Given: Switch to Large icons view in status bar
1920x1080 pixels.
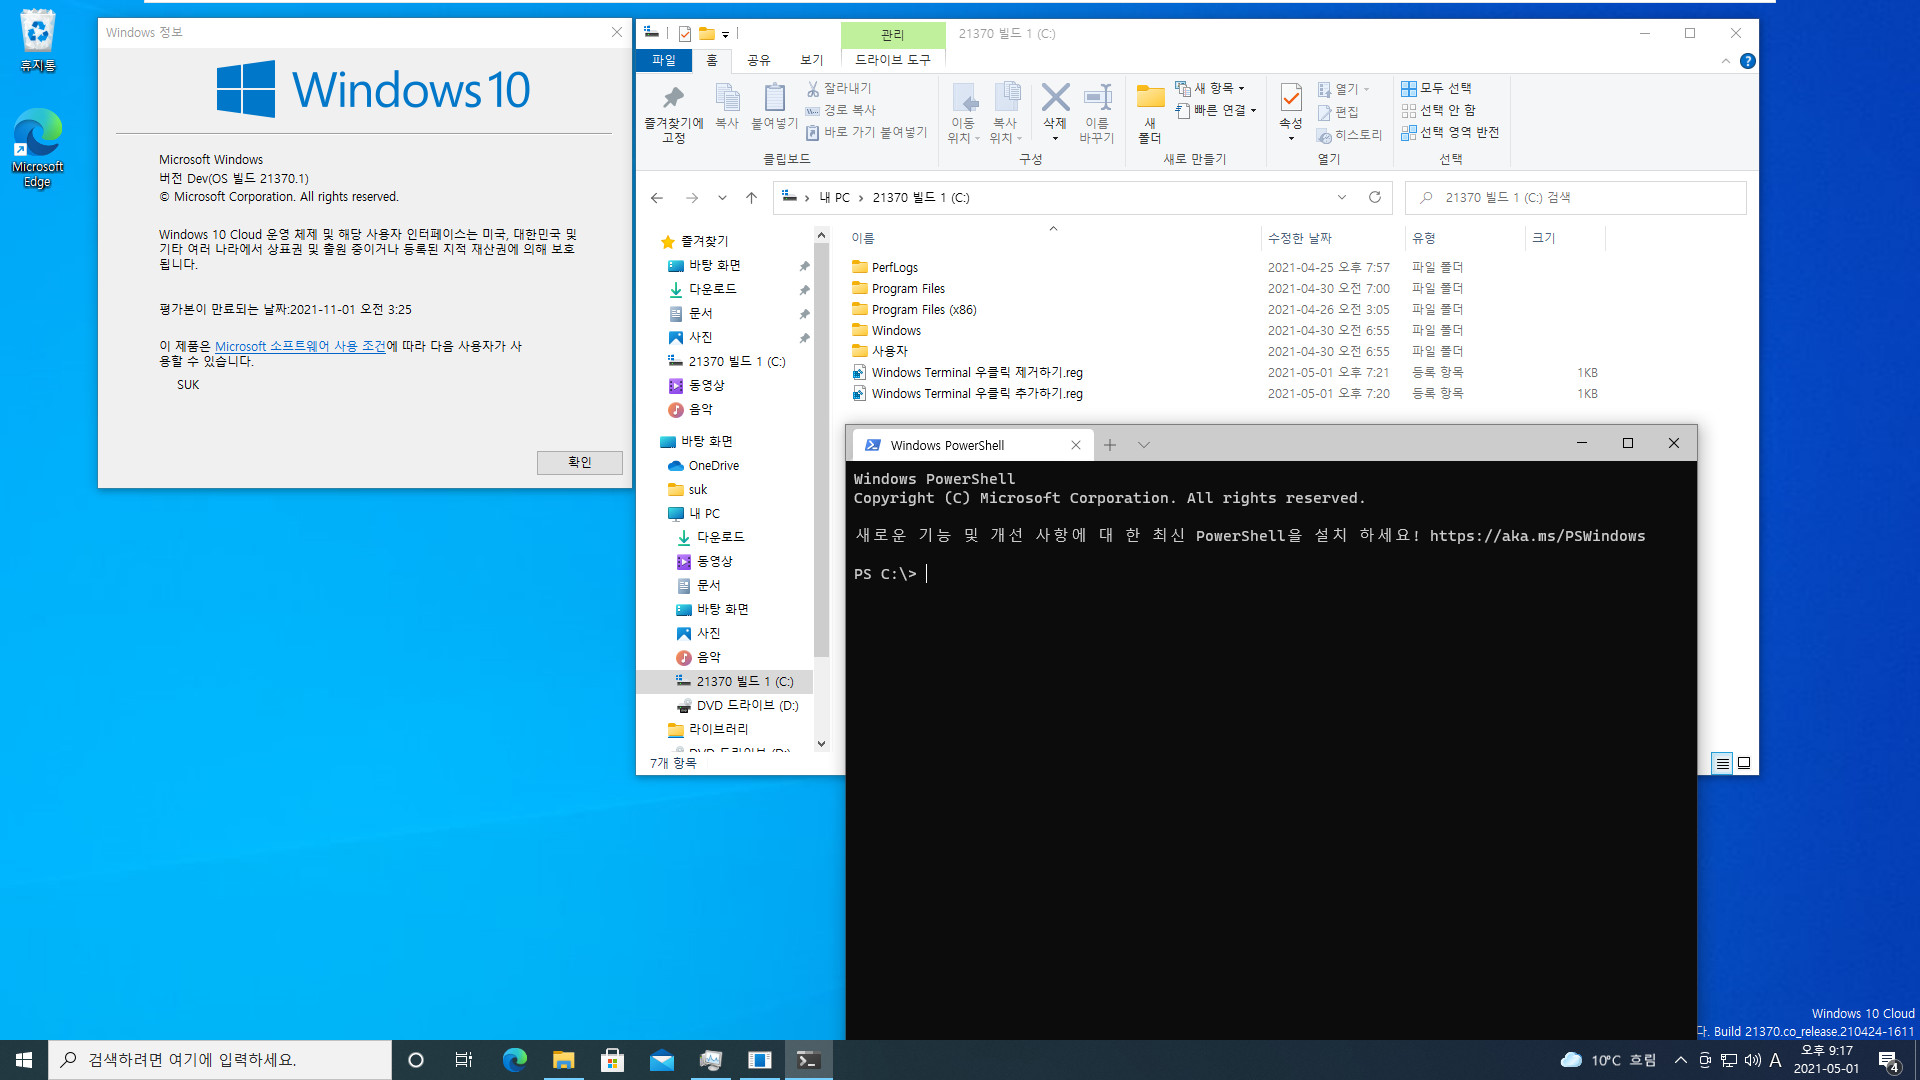Looking at the screenshot, I should pyautogui.click(x=1744, y=763).
